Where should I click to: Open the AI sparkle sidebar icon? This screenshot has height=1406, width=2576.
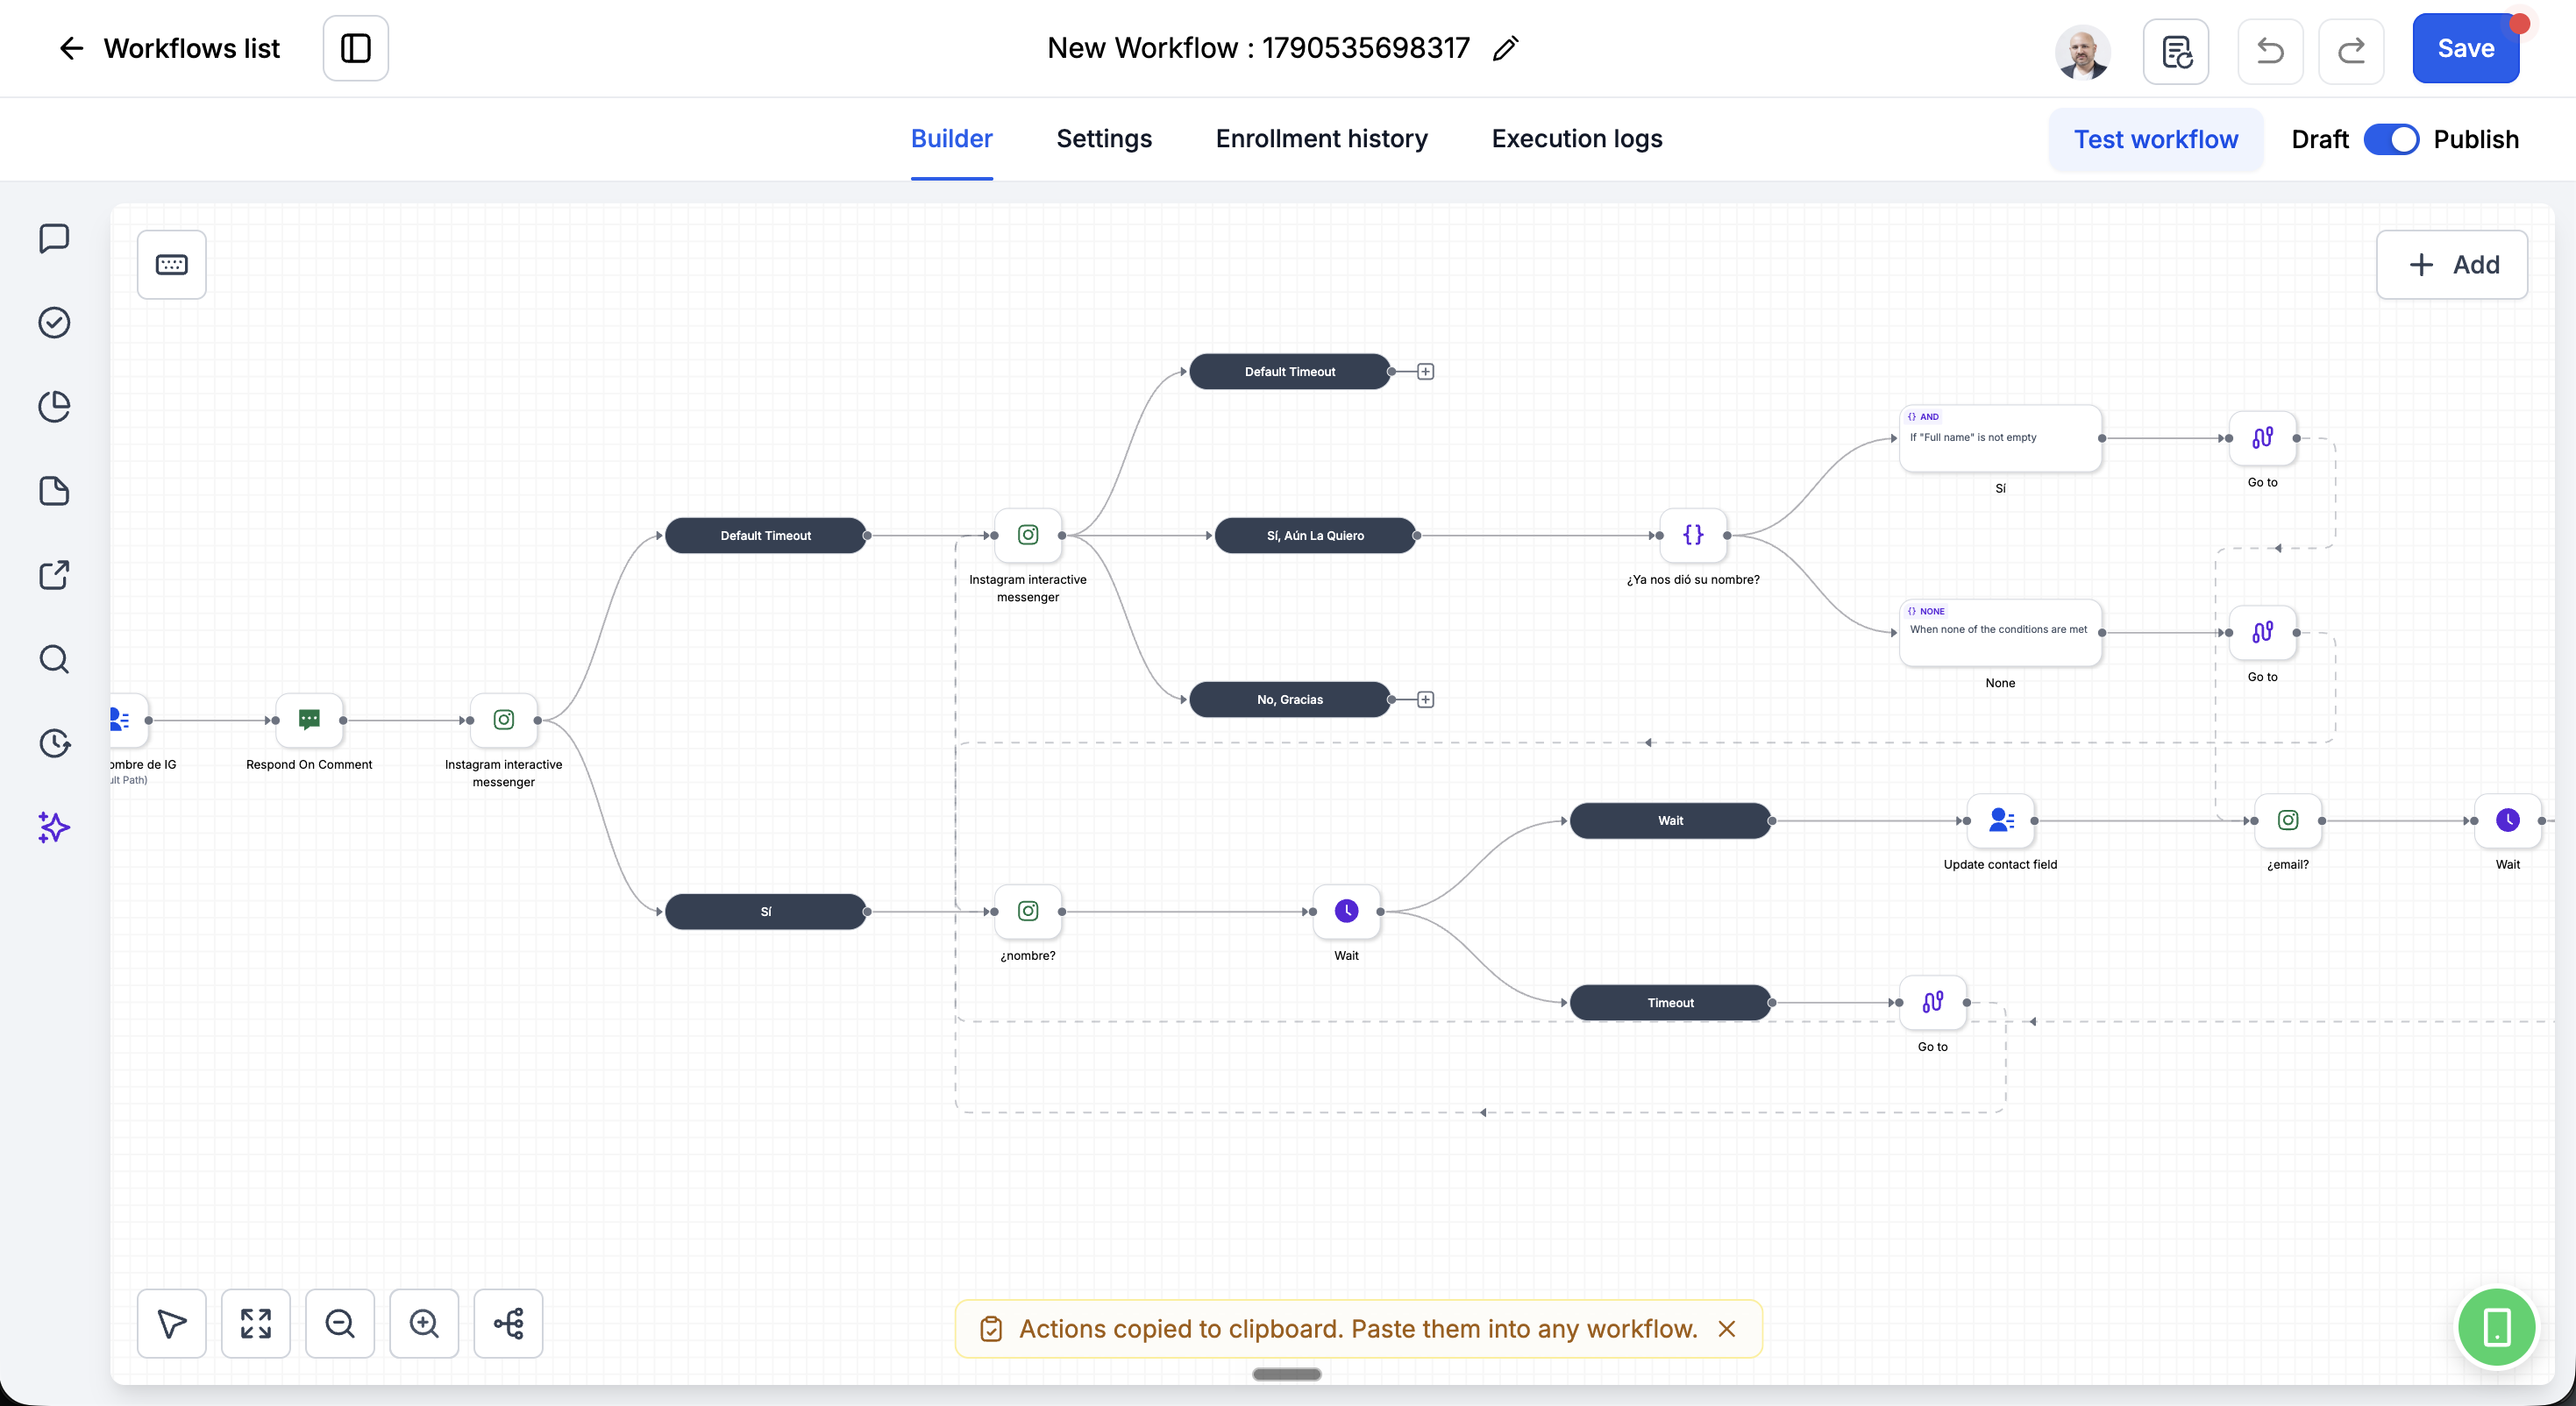click(x=54, y=827)
